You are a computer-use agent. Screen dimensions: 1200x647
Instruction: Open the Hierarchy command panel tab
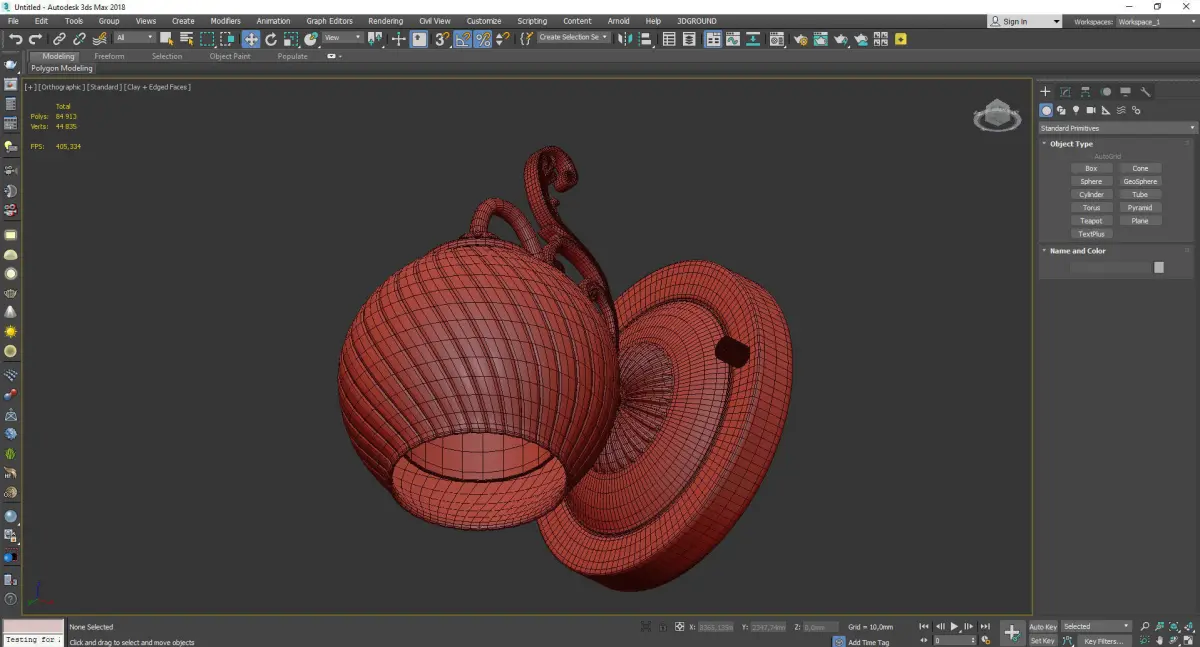point(1085,92)
